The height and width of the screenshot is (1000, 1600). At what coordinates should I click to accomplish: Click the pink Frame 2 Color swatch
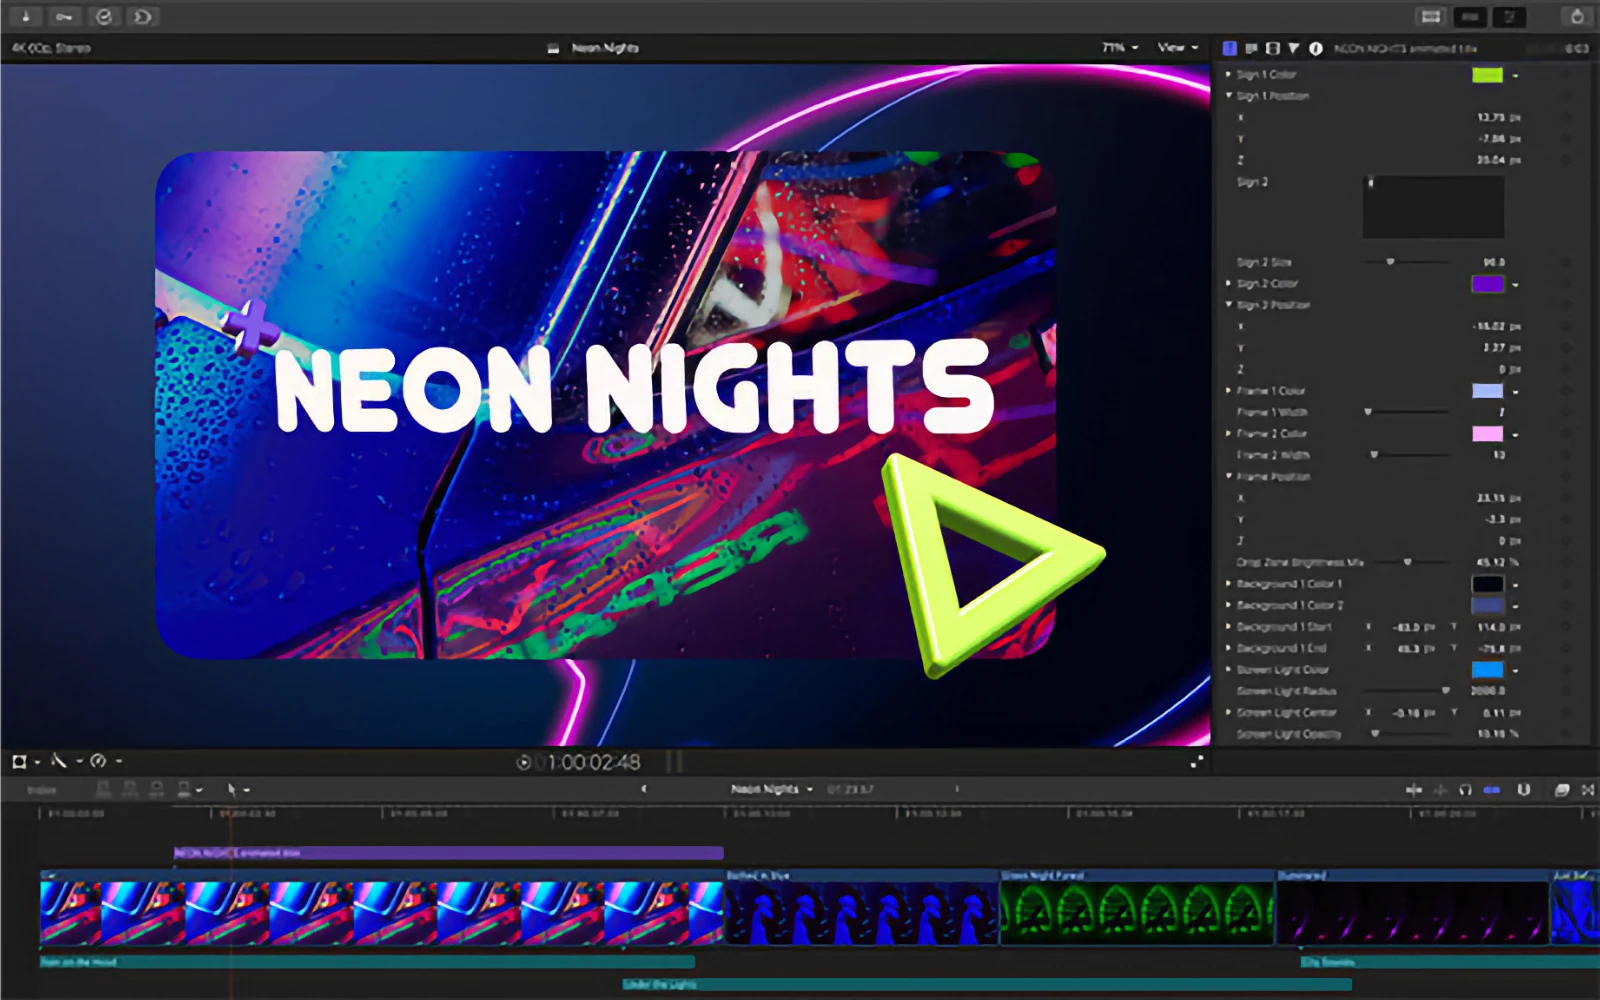click(x=1487, y=434)
